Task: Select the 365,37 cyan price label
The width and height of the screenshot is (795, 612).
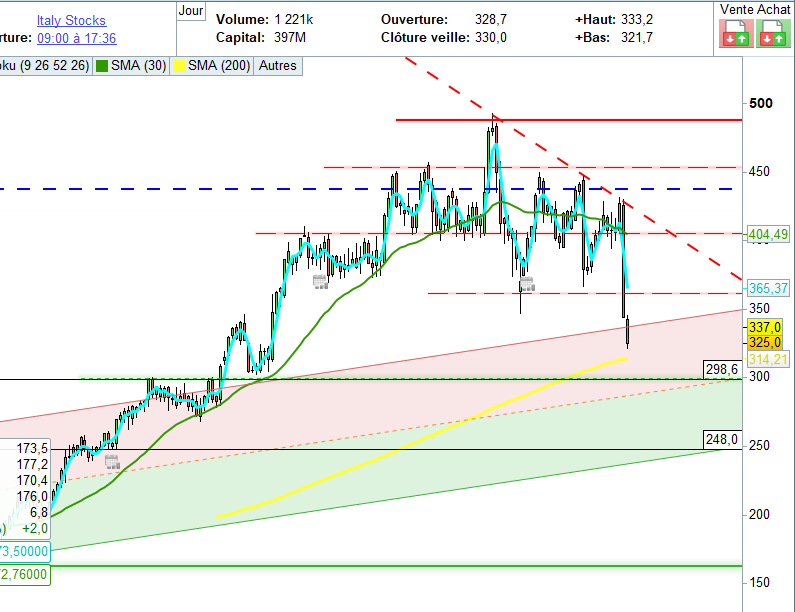Action: (x=769, y=288)
